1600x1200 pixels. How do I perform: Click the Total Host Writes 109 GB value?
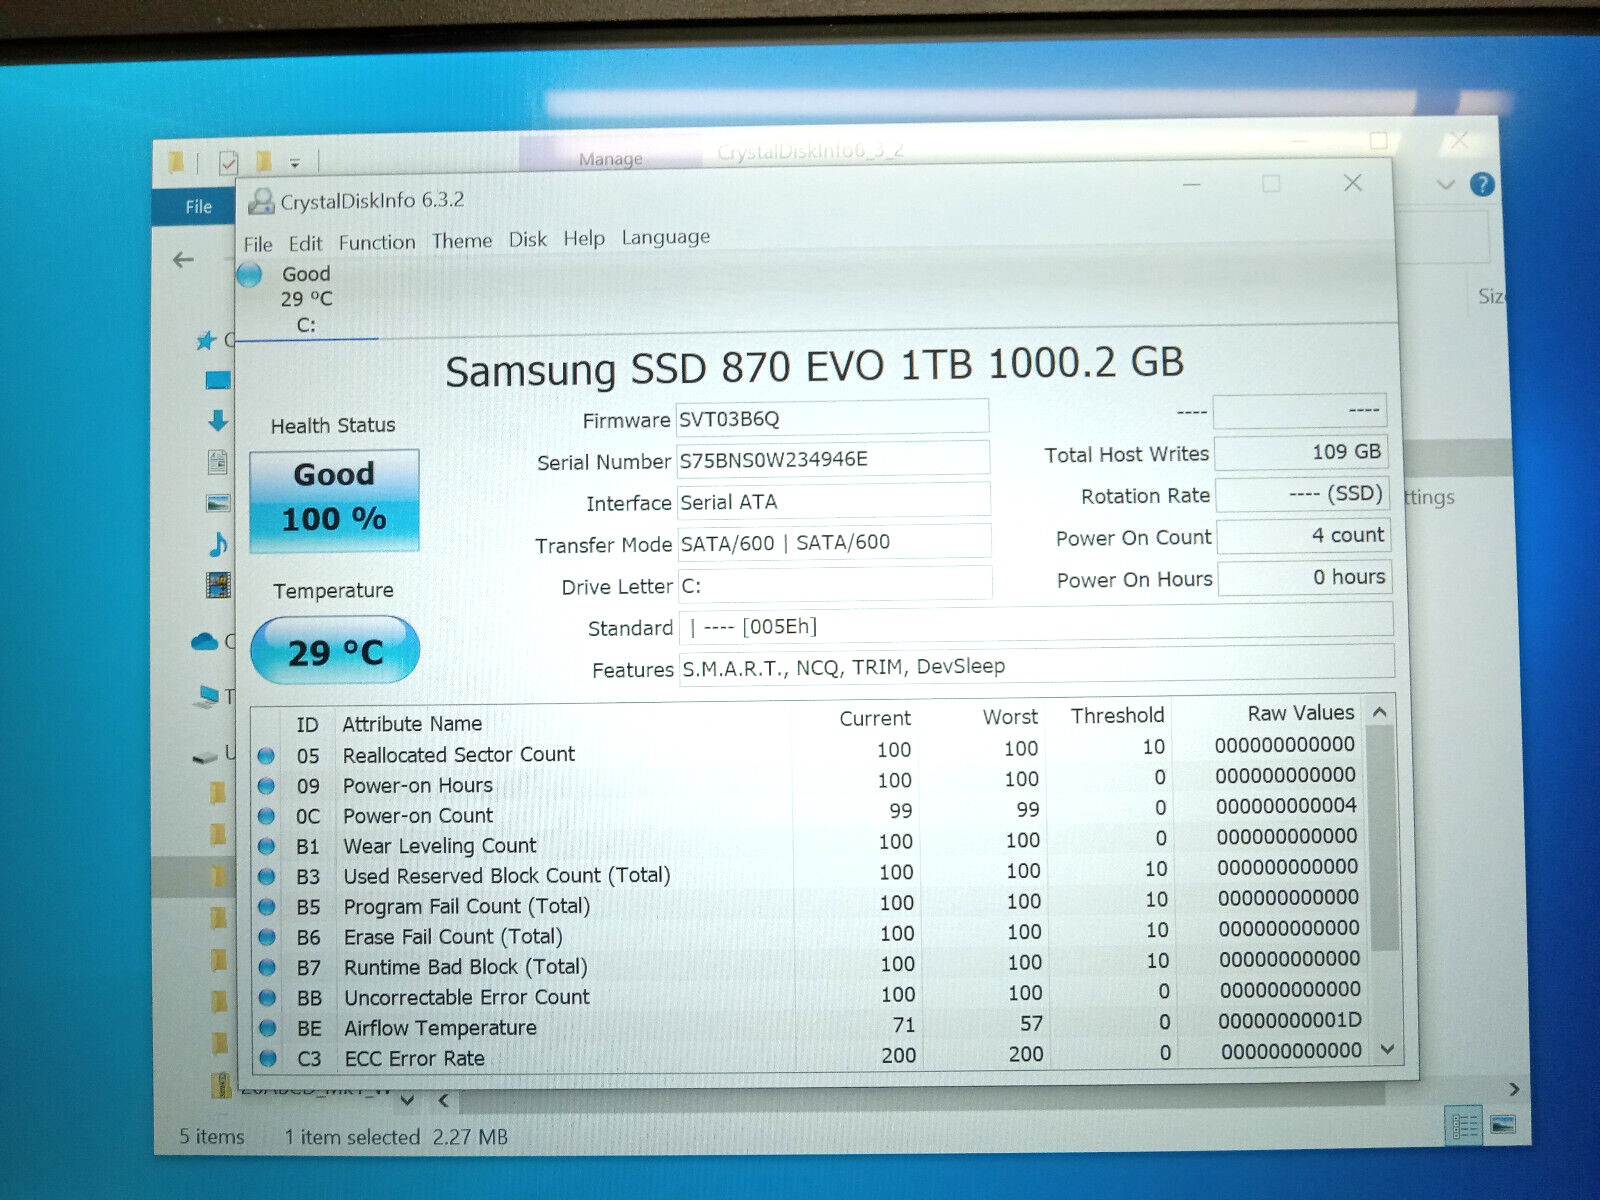coord(1301,452)
